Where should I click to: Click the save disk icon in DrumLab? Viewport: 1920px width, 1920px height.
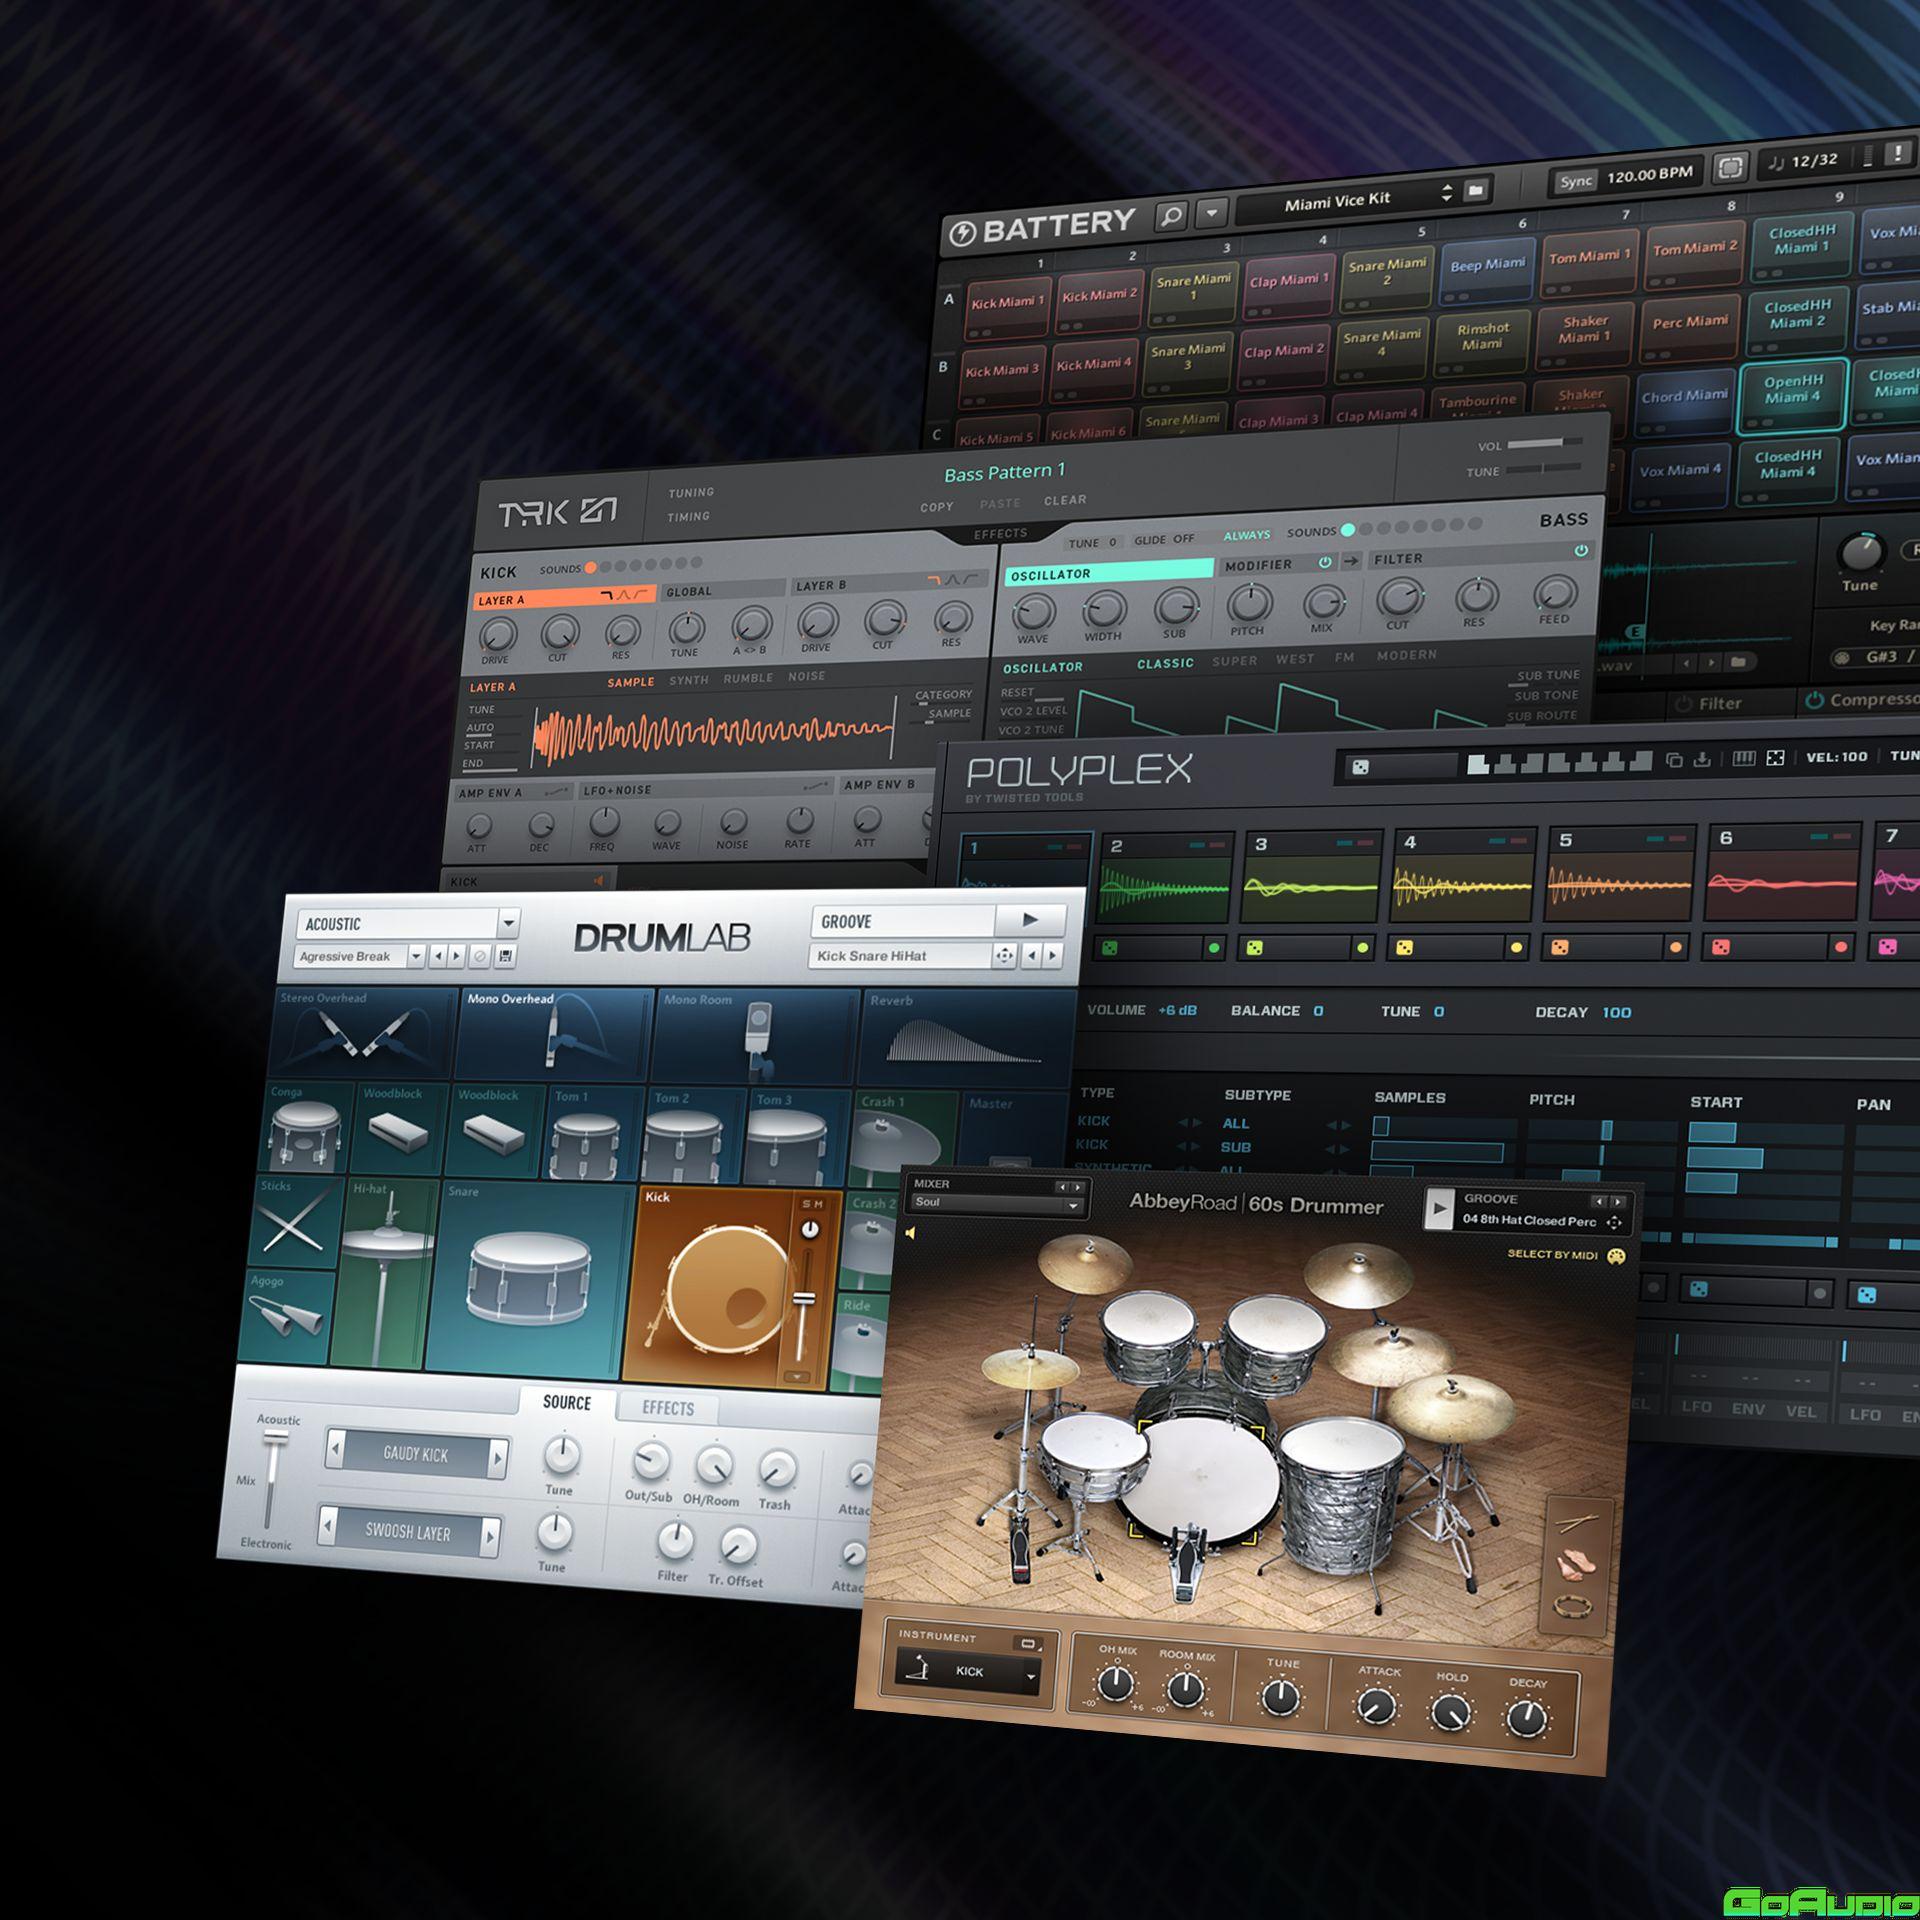click(x=505, y=956)
